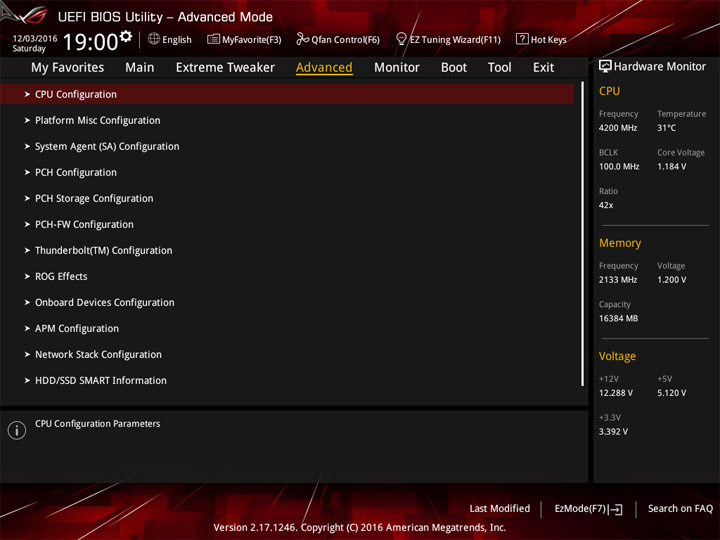Switch to the Boot tab
Viewport: 720px width, 540px height.
454,68
